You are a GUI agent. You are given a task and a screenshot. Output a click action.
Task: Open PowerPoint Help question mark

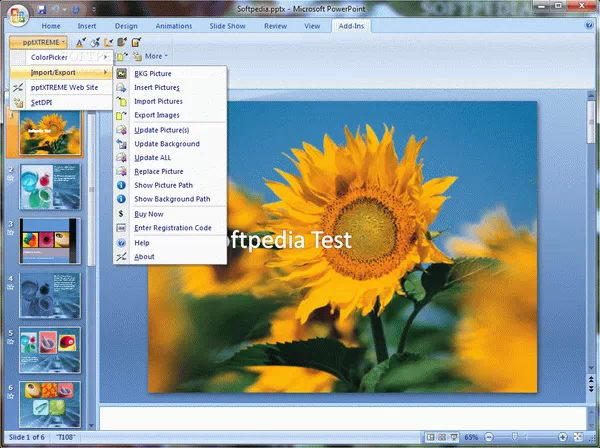(x=589, y=25)
